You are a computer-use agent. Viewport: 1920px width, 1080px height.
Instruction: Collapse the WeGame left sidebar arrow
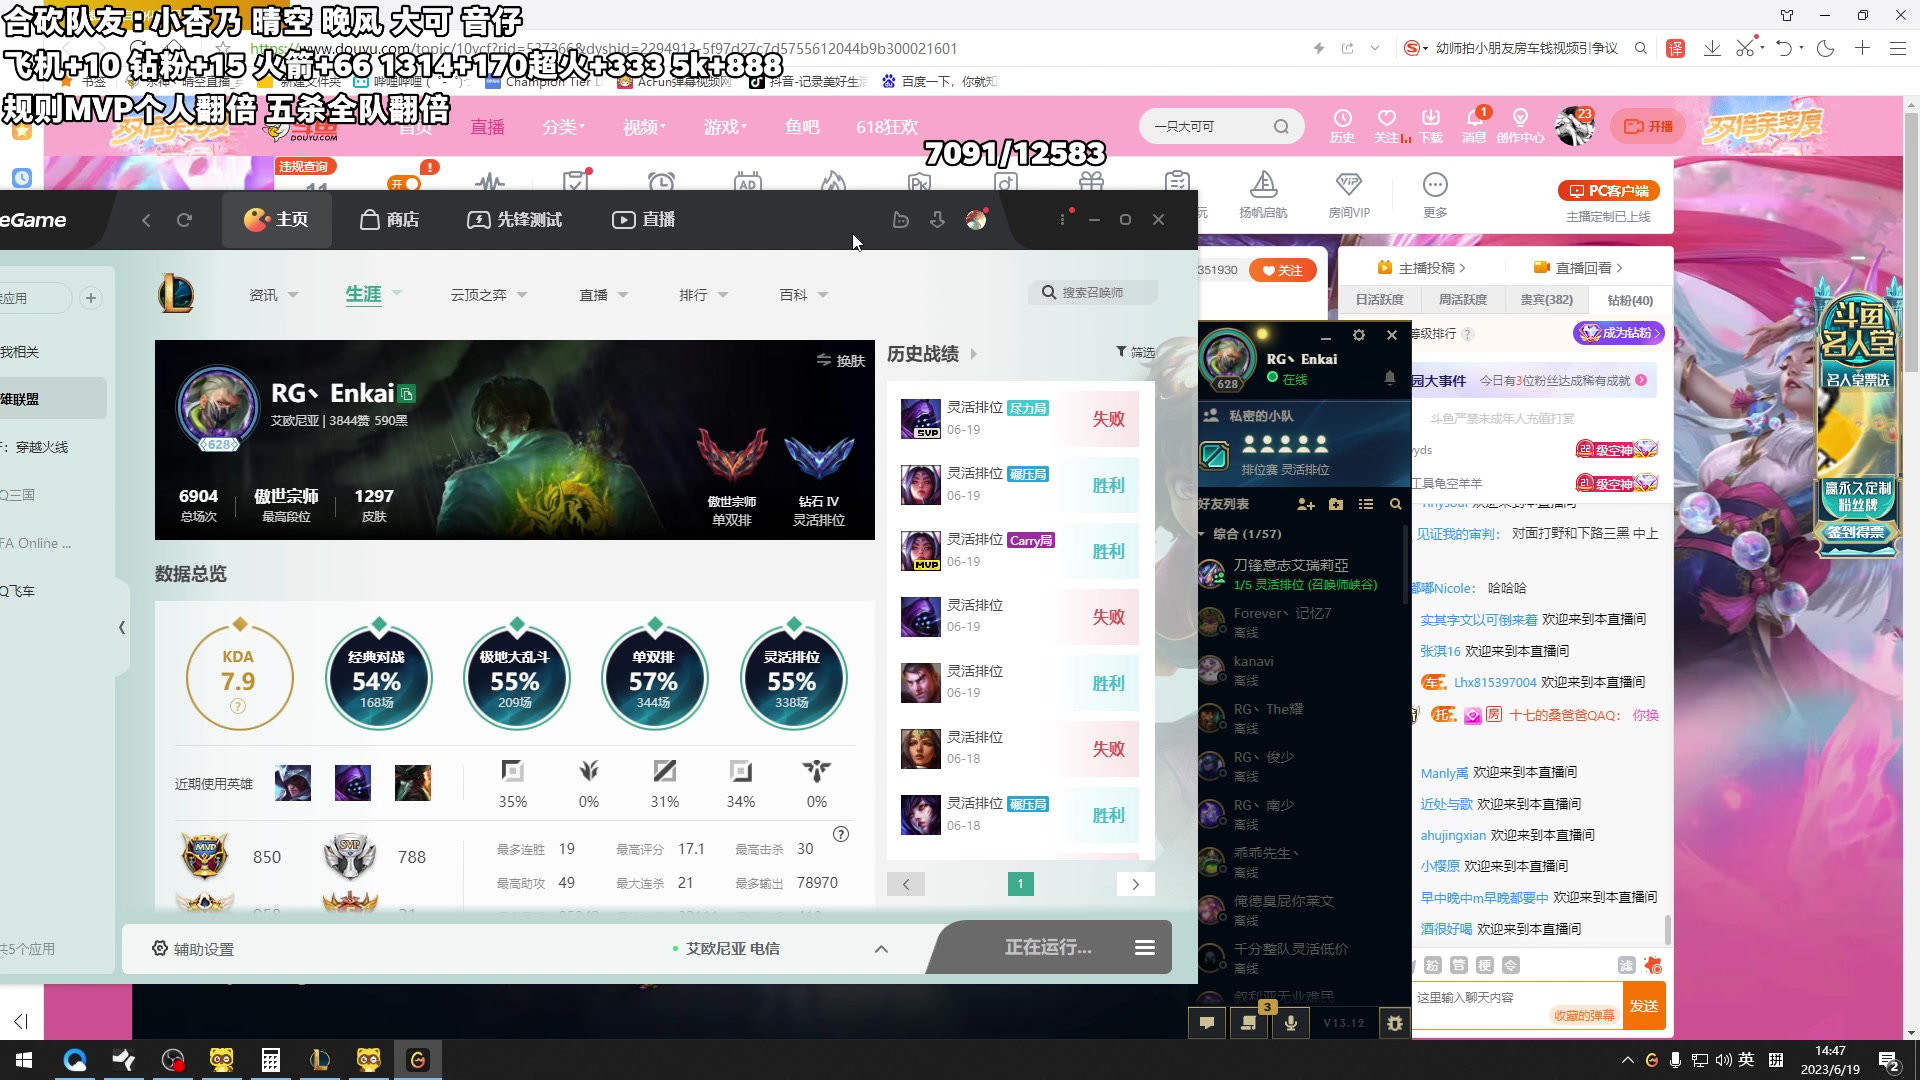pyautogui.click(x=121, y=628)
